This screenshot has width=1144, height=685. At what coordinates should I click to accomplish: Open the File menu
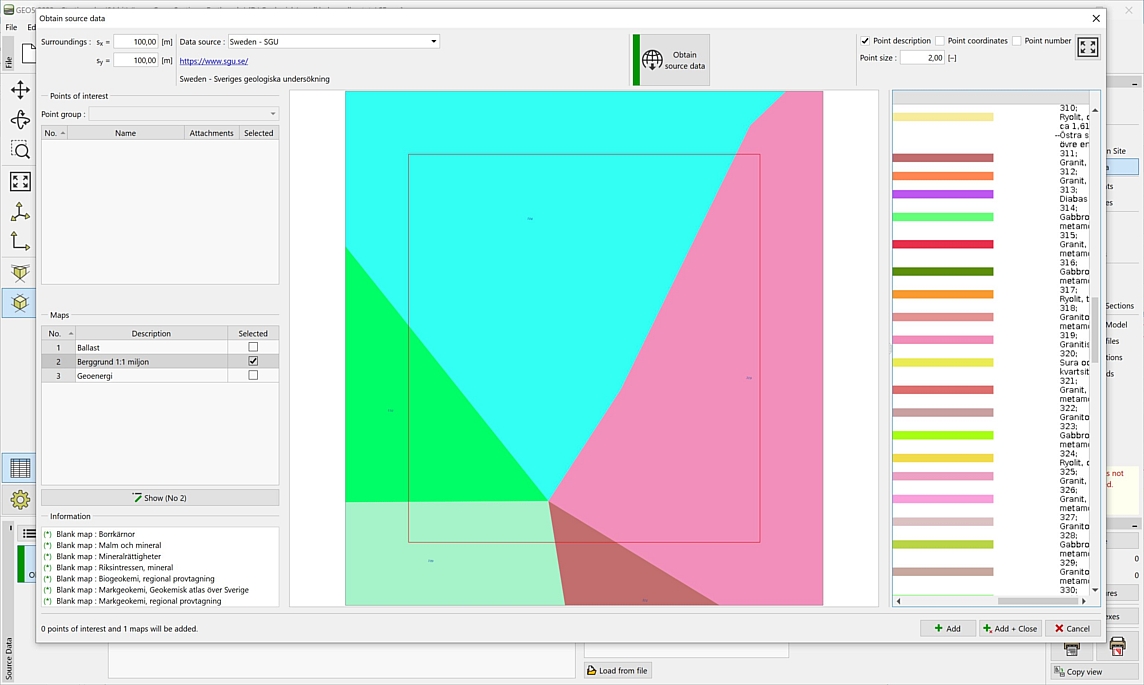point(11,27)
